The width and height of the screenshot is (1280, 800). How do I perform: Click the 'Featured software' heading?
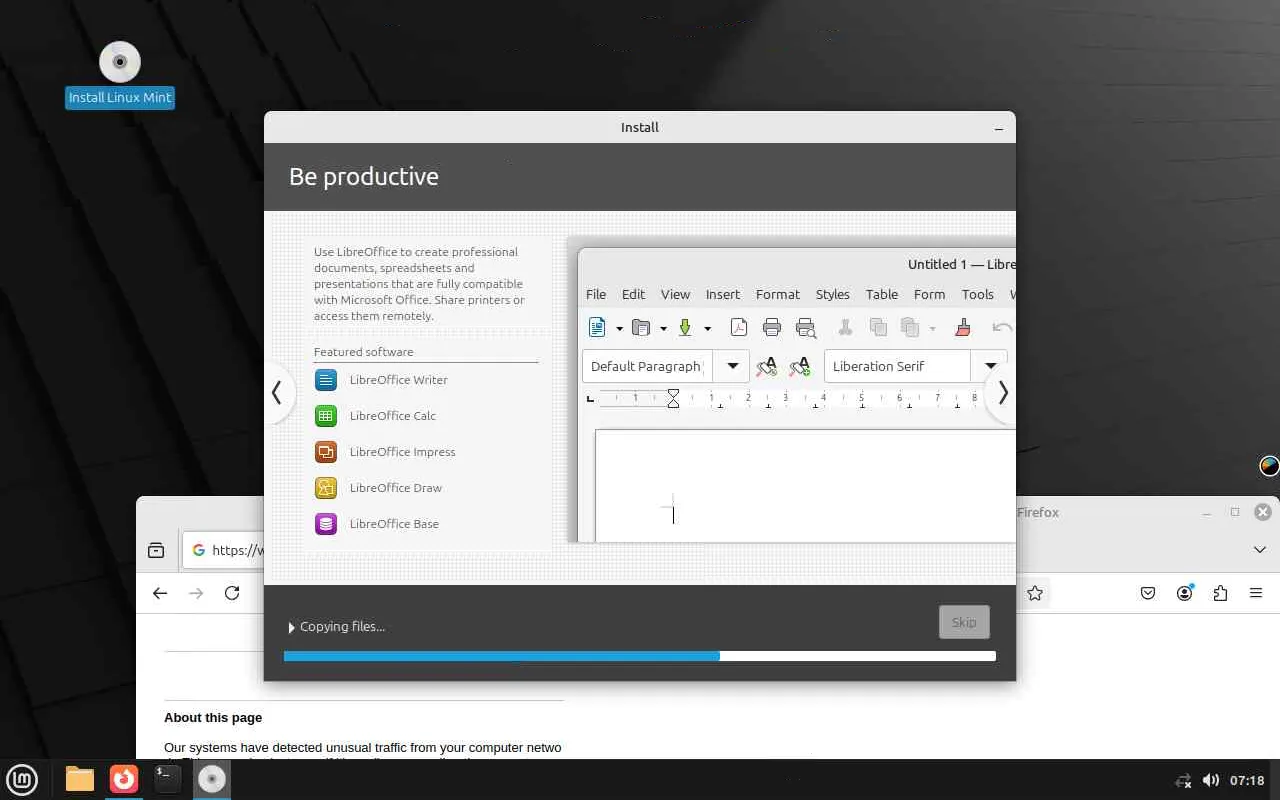(364, 352)
